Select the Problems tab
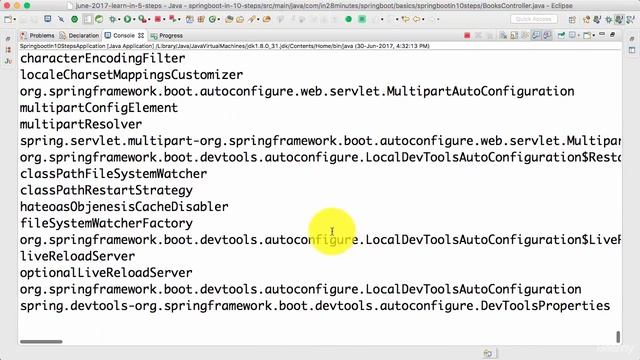 click(37, 36)
